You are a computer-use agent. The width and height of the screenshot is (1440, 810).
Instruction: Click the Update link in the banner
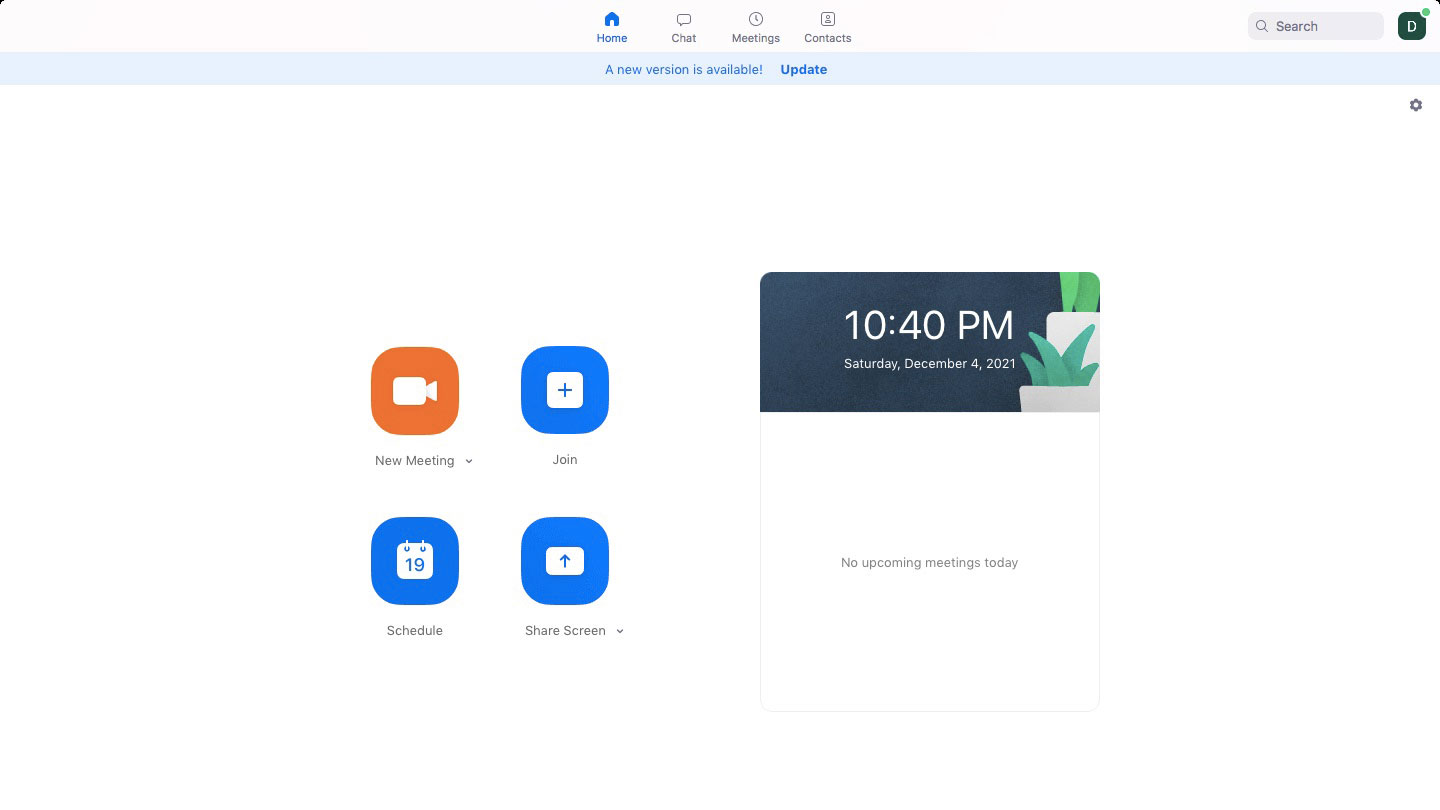804,69
